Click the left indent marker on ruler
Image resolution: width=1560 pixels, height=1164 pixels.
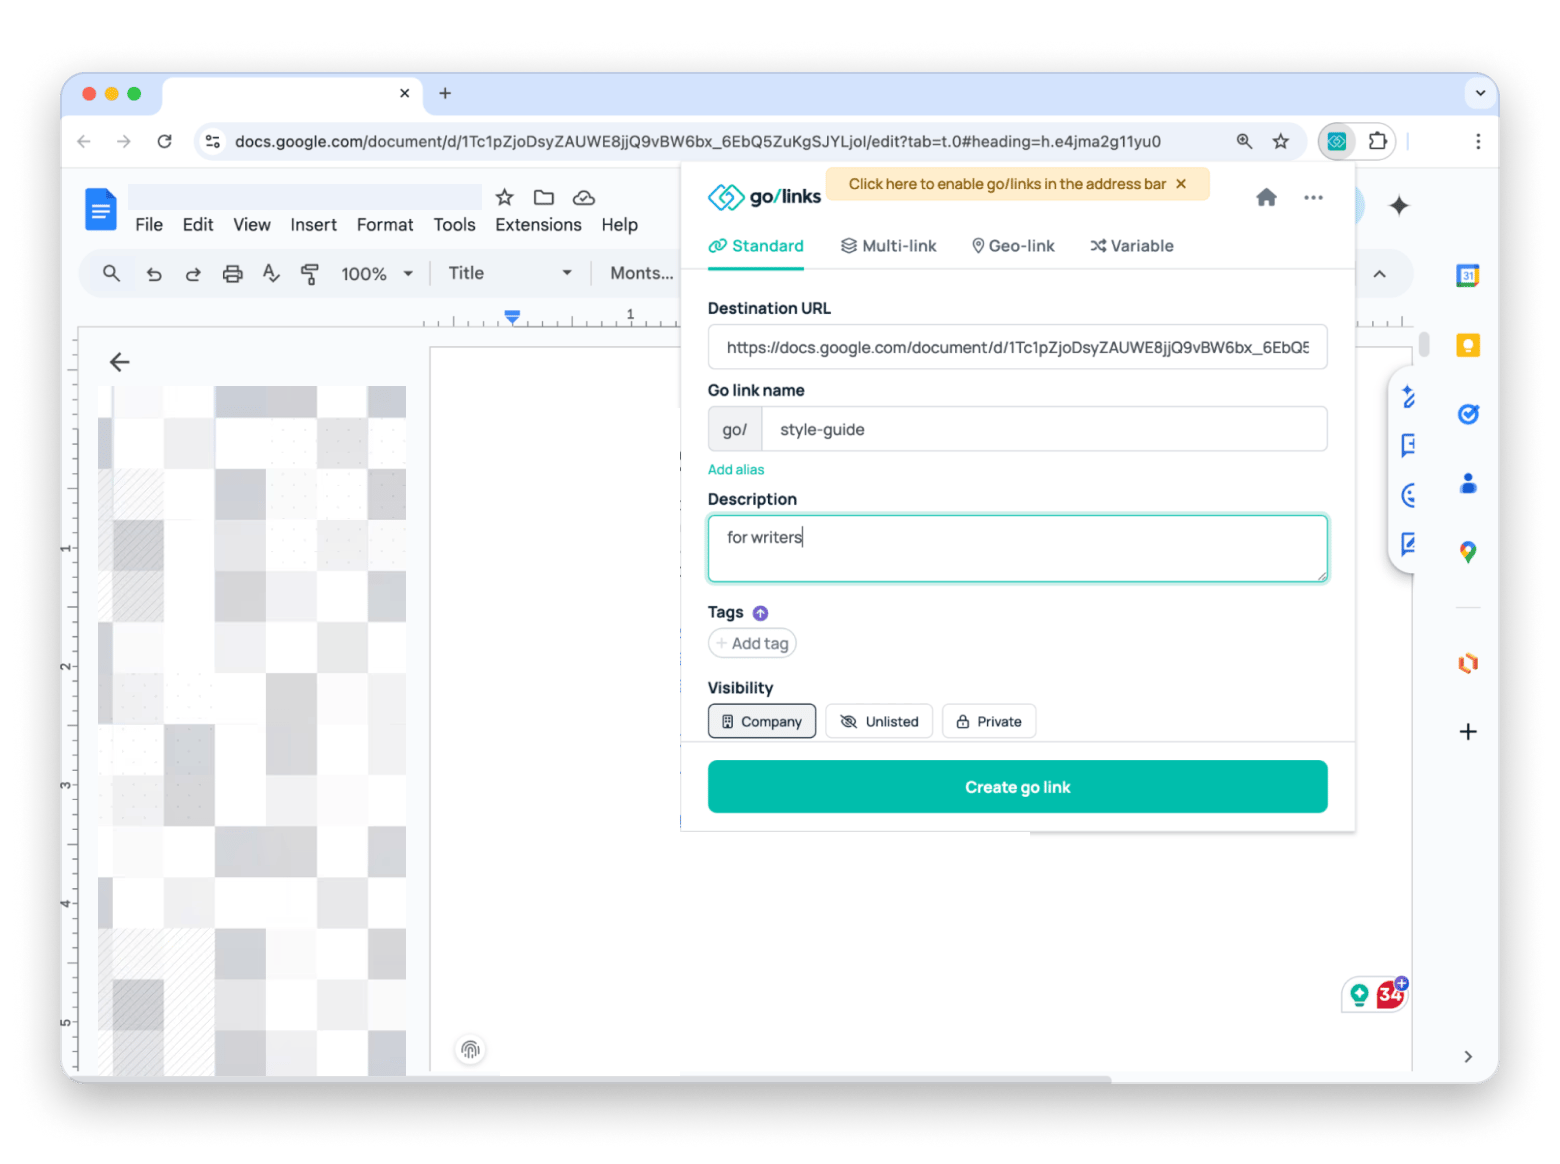tap(512, 319)
